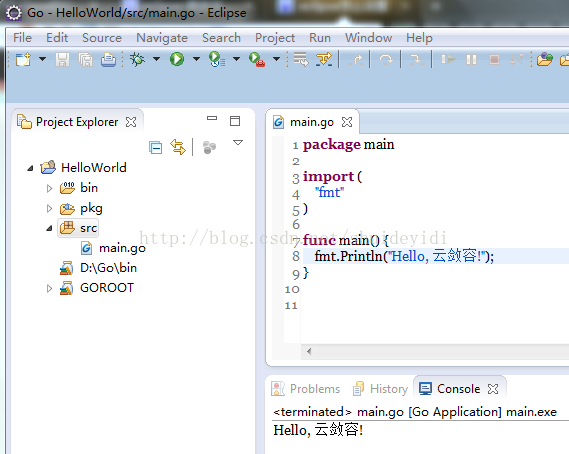Close the Console view
The width and height of the screenshot is (569, 454).
click(493, 389)
